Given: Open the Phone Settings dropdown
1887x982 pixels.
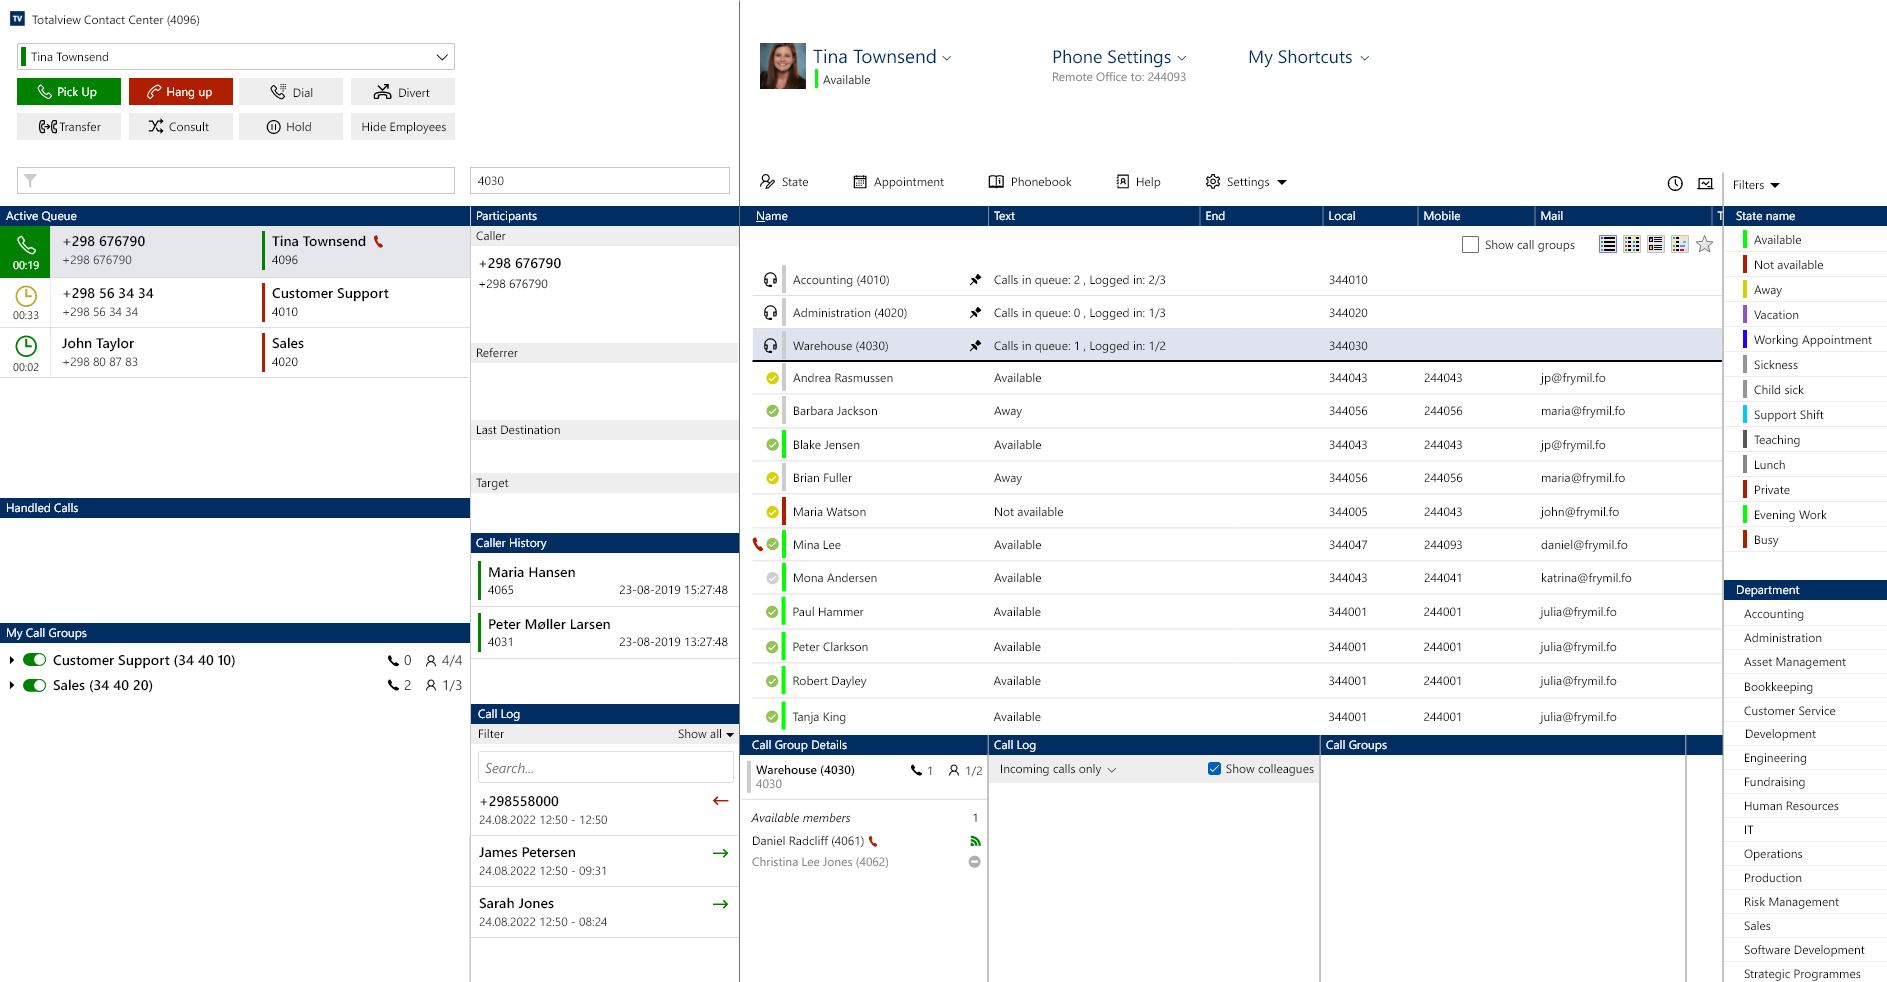Looking at the screenshot, I should (x=1119, y=57).
